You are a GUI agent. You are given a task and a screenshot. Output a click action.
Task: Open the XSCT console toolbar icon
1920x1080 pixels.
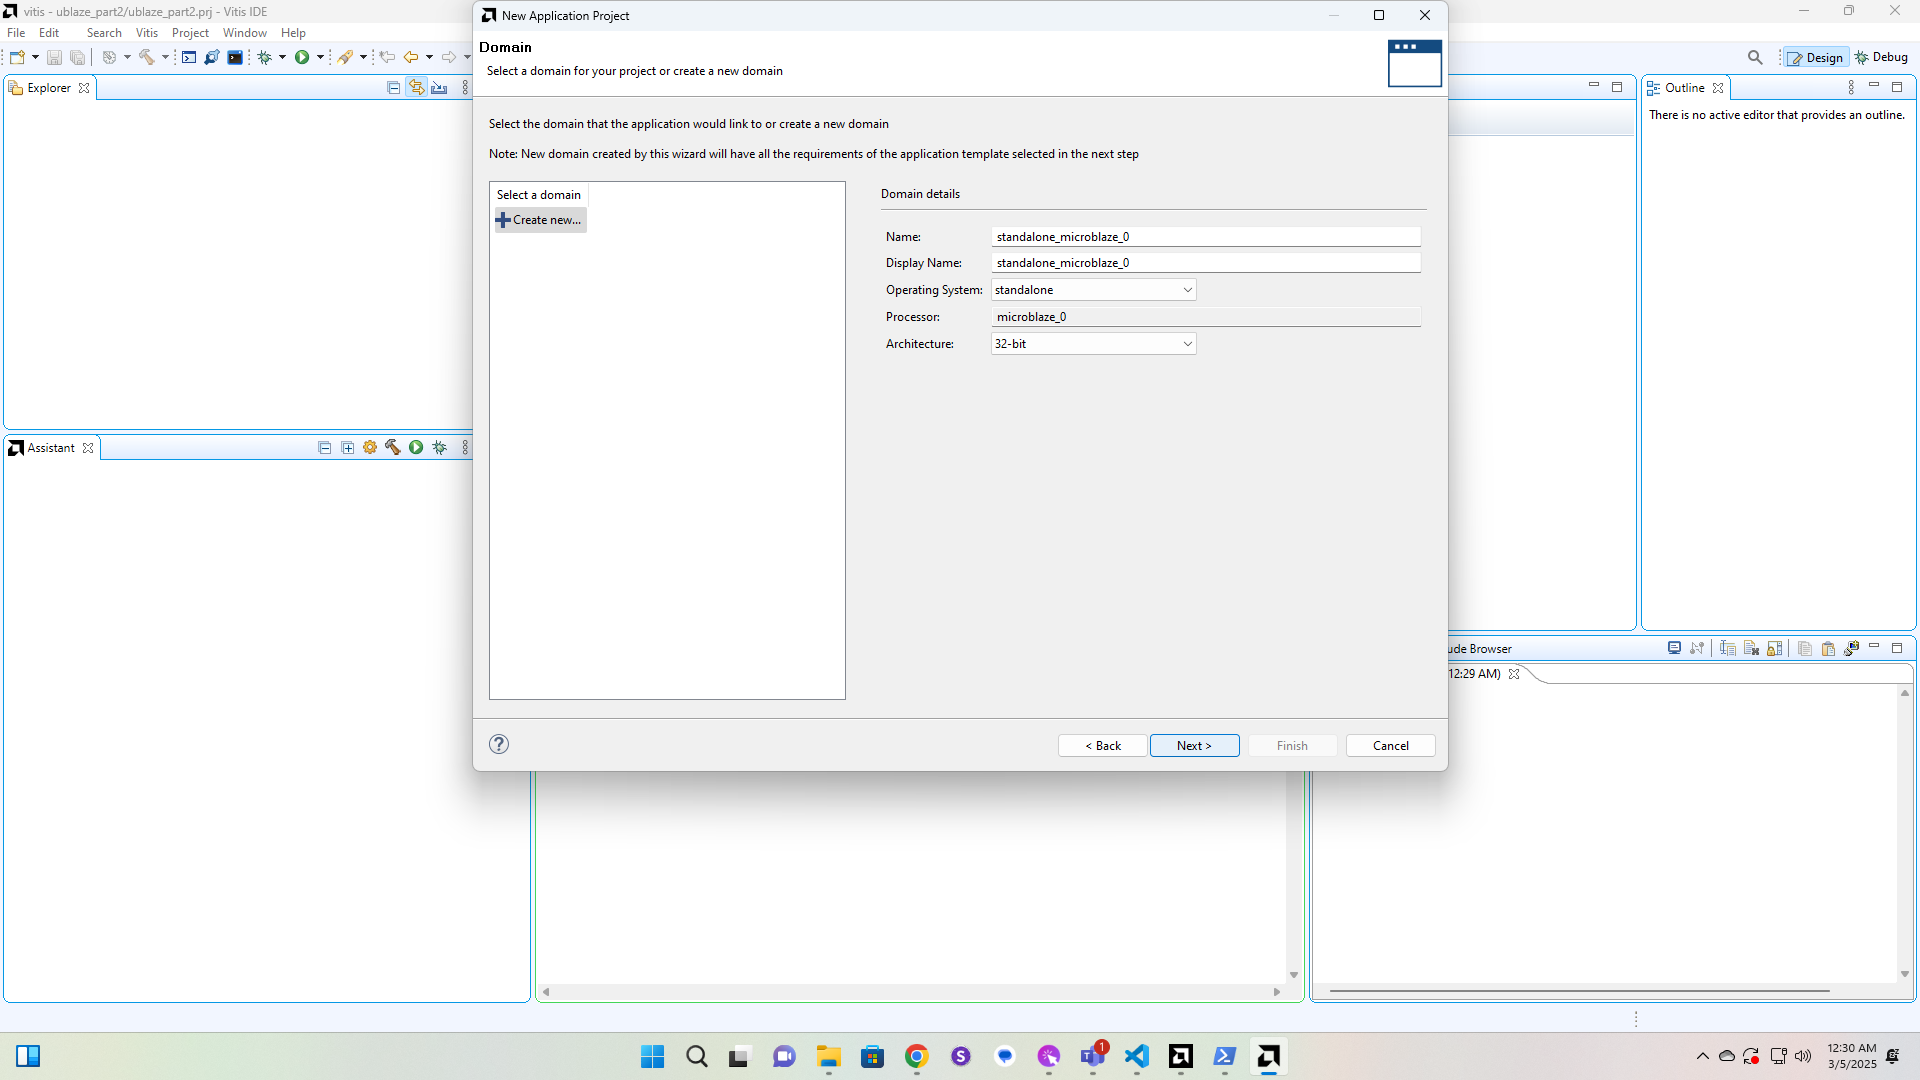pyautogui.click(x=235, y=58)
